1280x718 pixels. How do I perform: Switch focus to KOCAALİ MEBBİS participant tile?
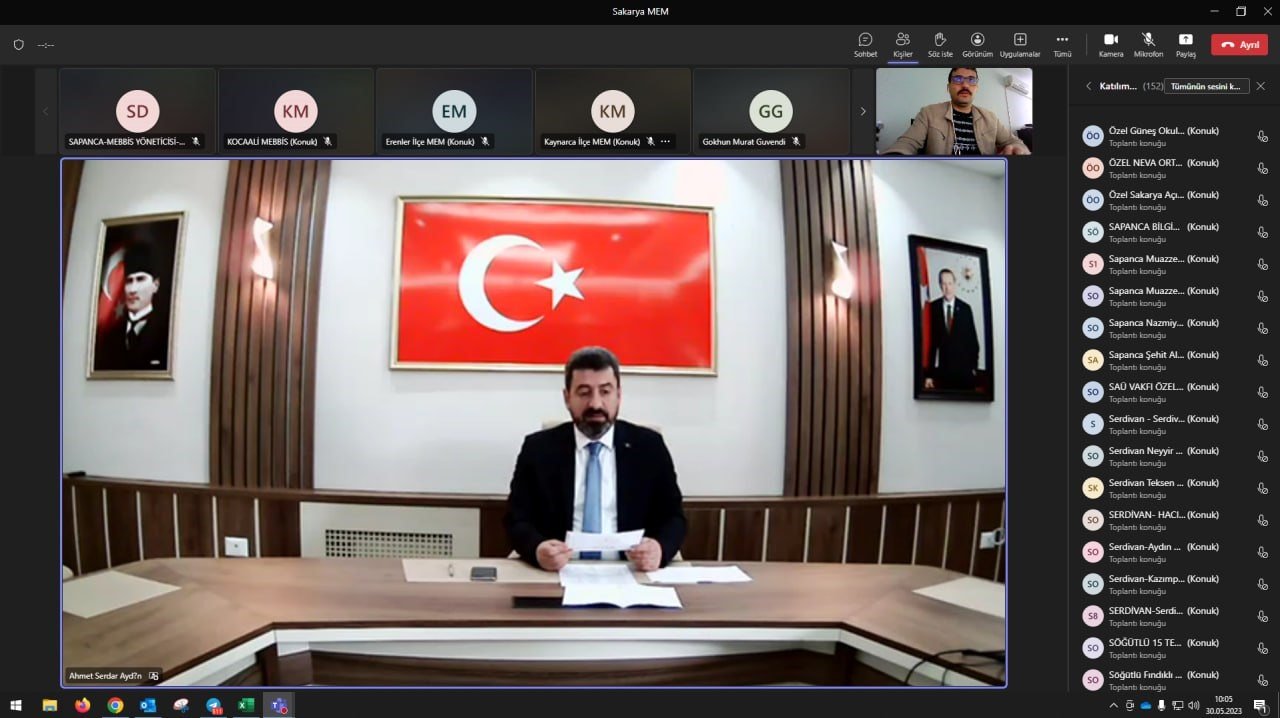pos(295,111)
